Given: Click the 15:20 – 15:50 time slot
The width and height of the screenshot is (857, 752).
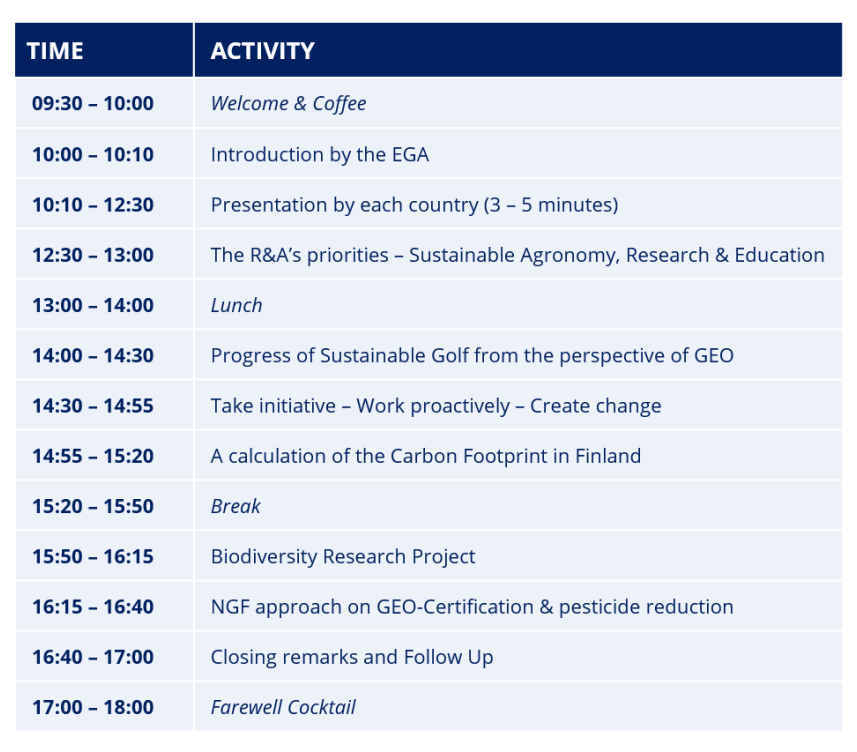Looking at the screenshot, I should tap(93, 507).
